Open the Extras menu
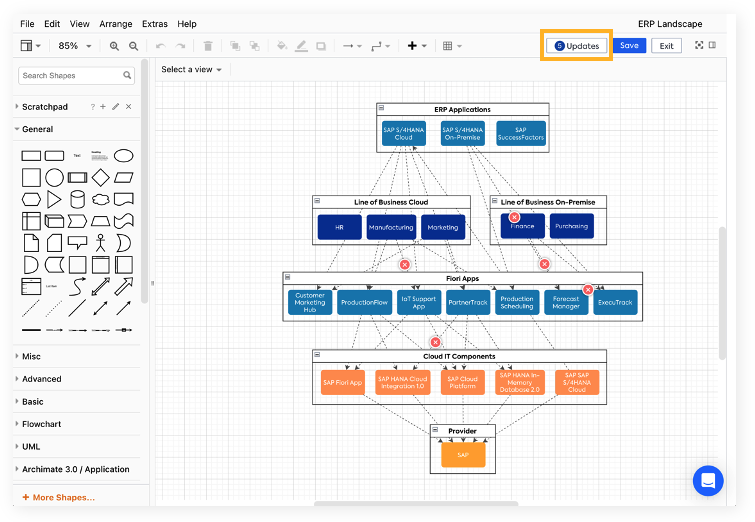The image size is (755, 522). pos(155,24)
